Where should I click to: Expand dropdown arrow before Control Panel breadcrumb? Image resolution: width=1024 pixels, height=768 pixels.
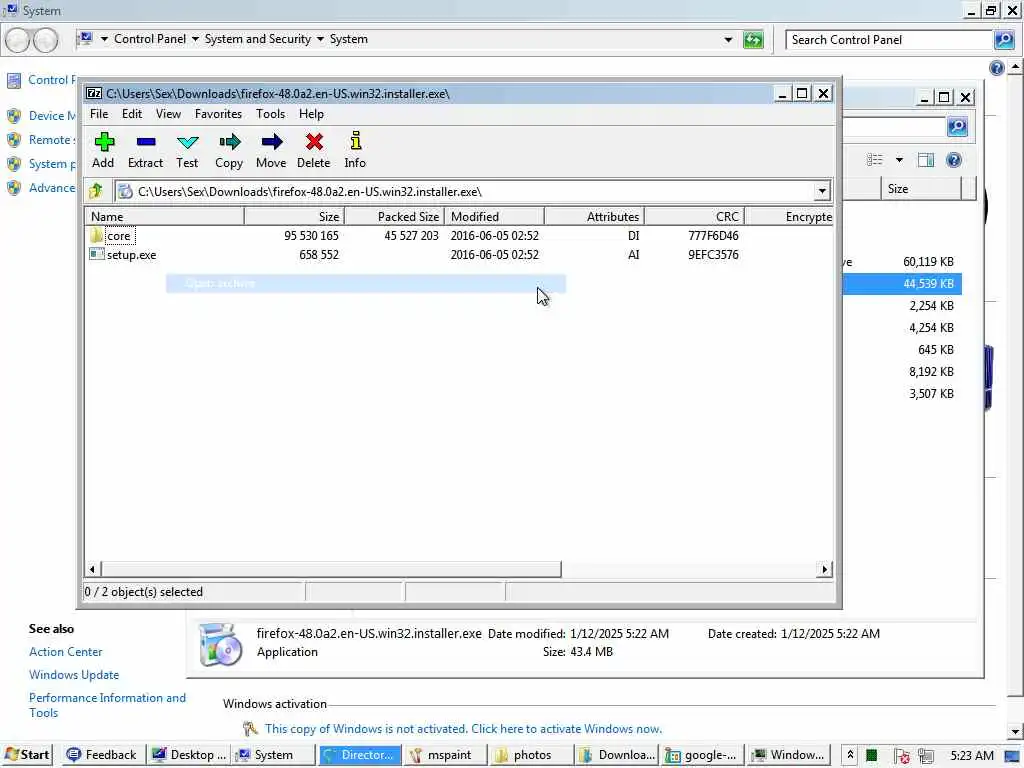[x=104, y=39]
